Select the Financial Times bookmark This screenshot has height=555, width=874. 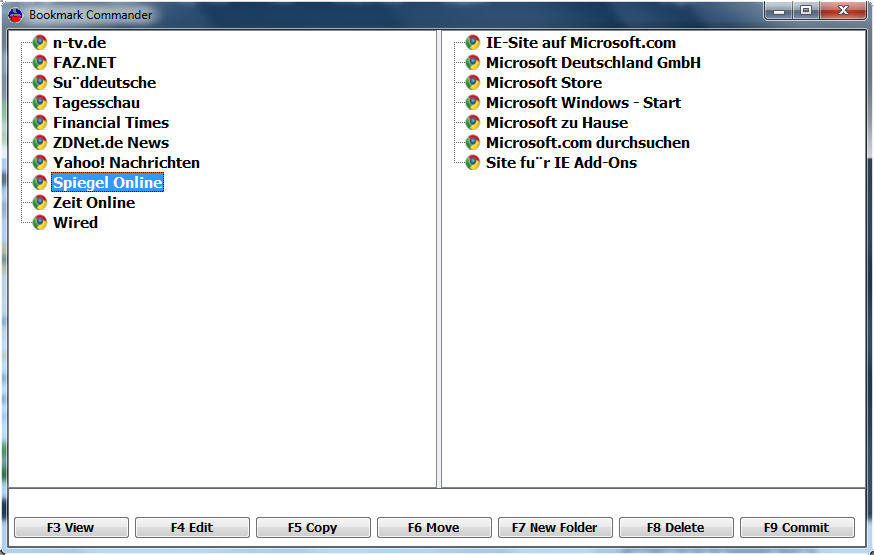pos(110,123)
